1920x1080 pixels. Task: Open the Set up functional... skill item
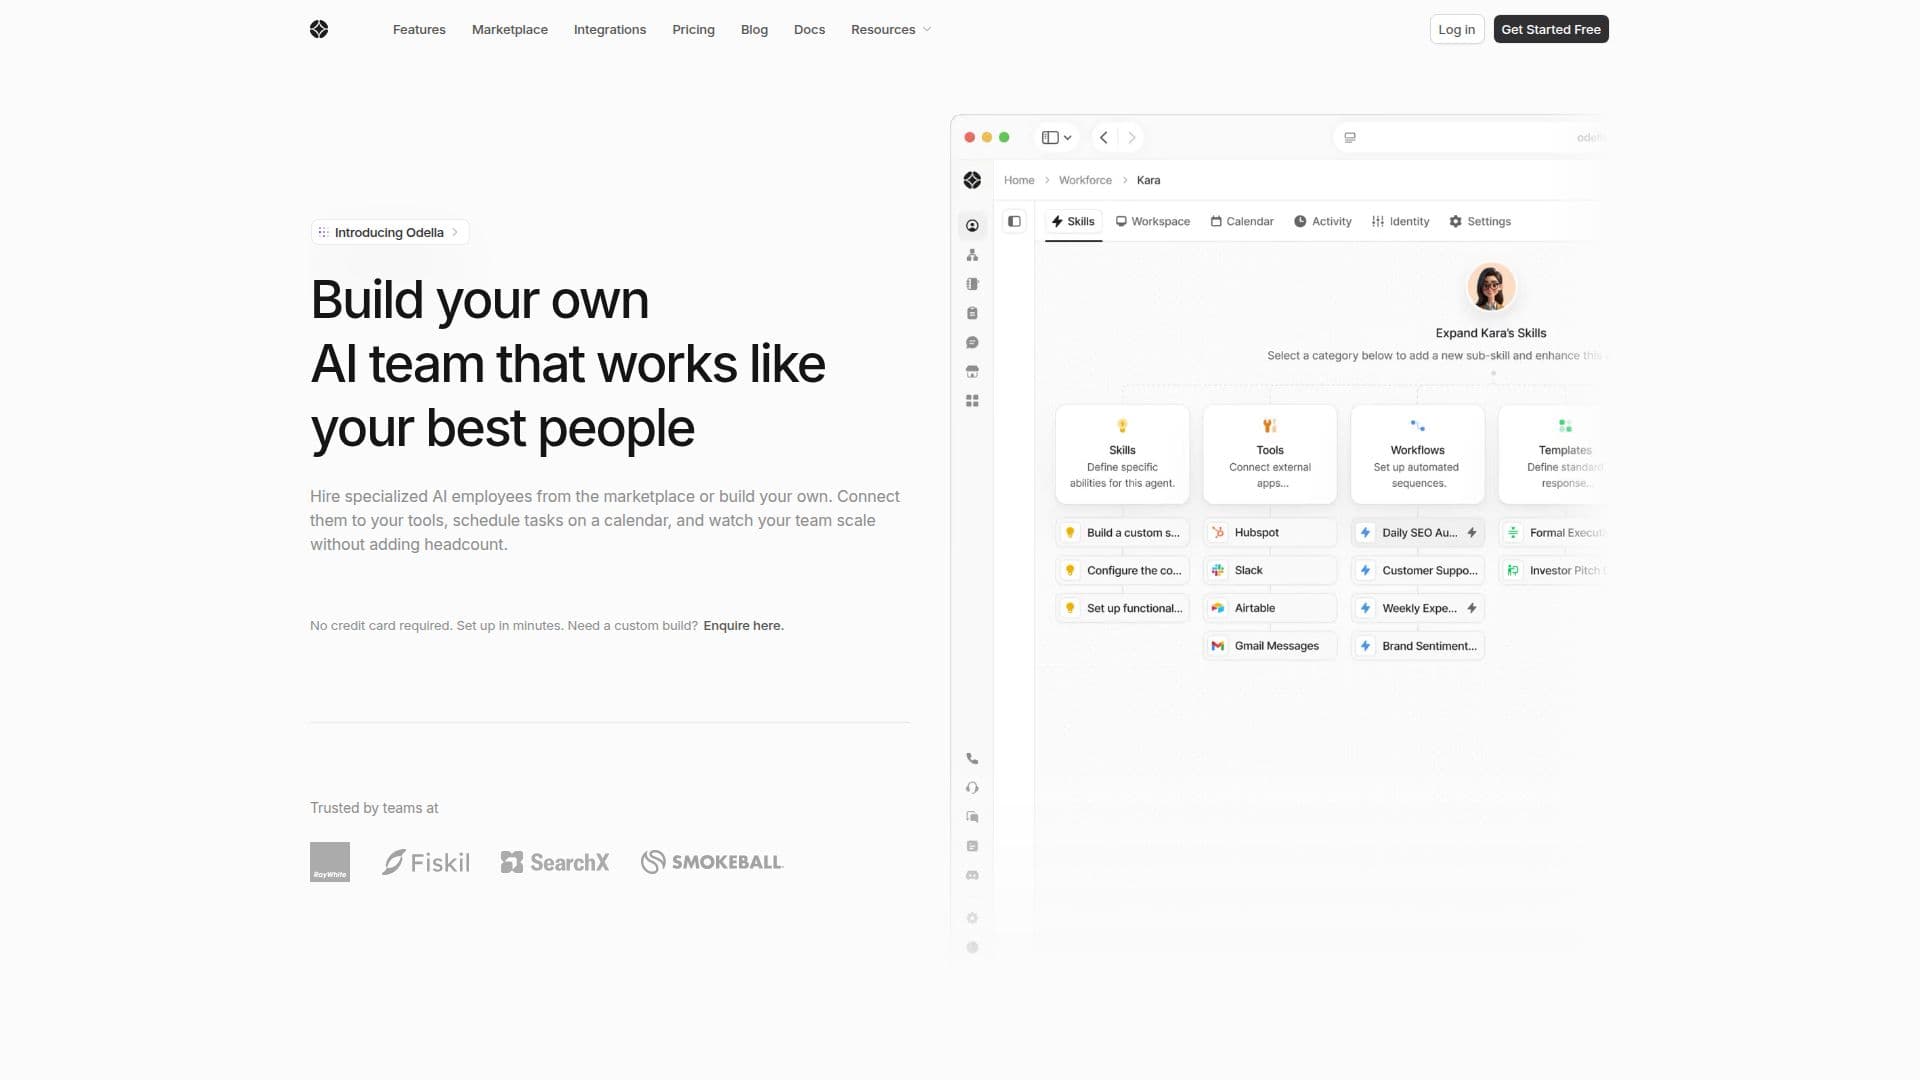click(x=1122, y=608)
